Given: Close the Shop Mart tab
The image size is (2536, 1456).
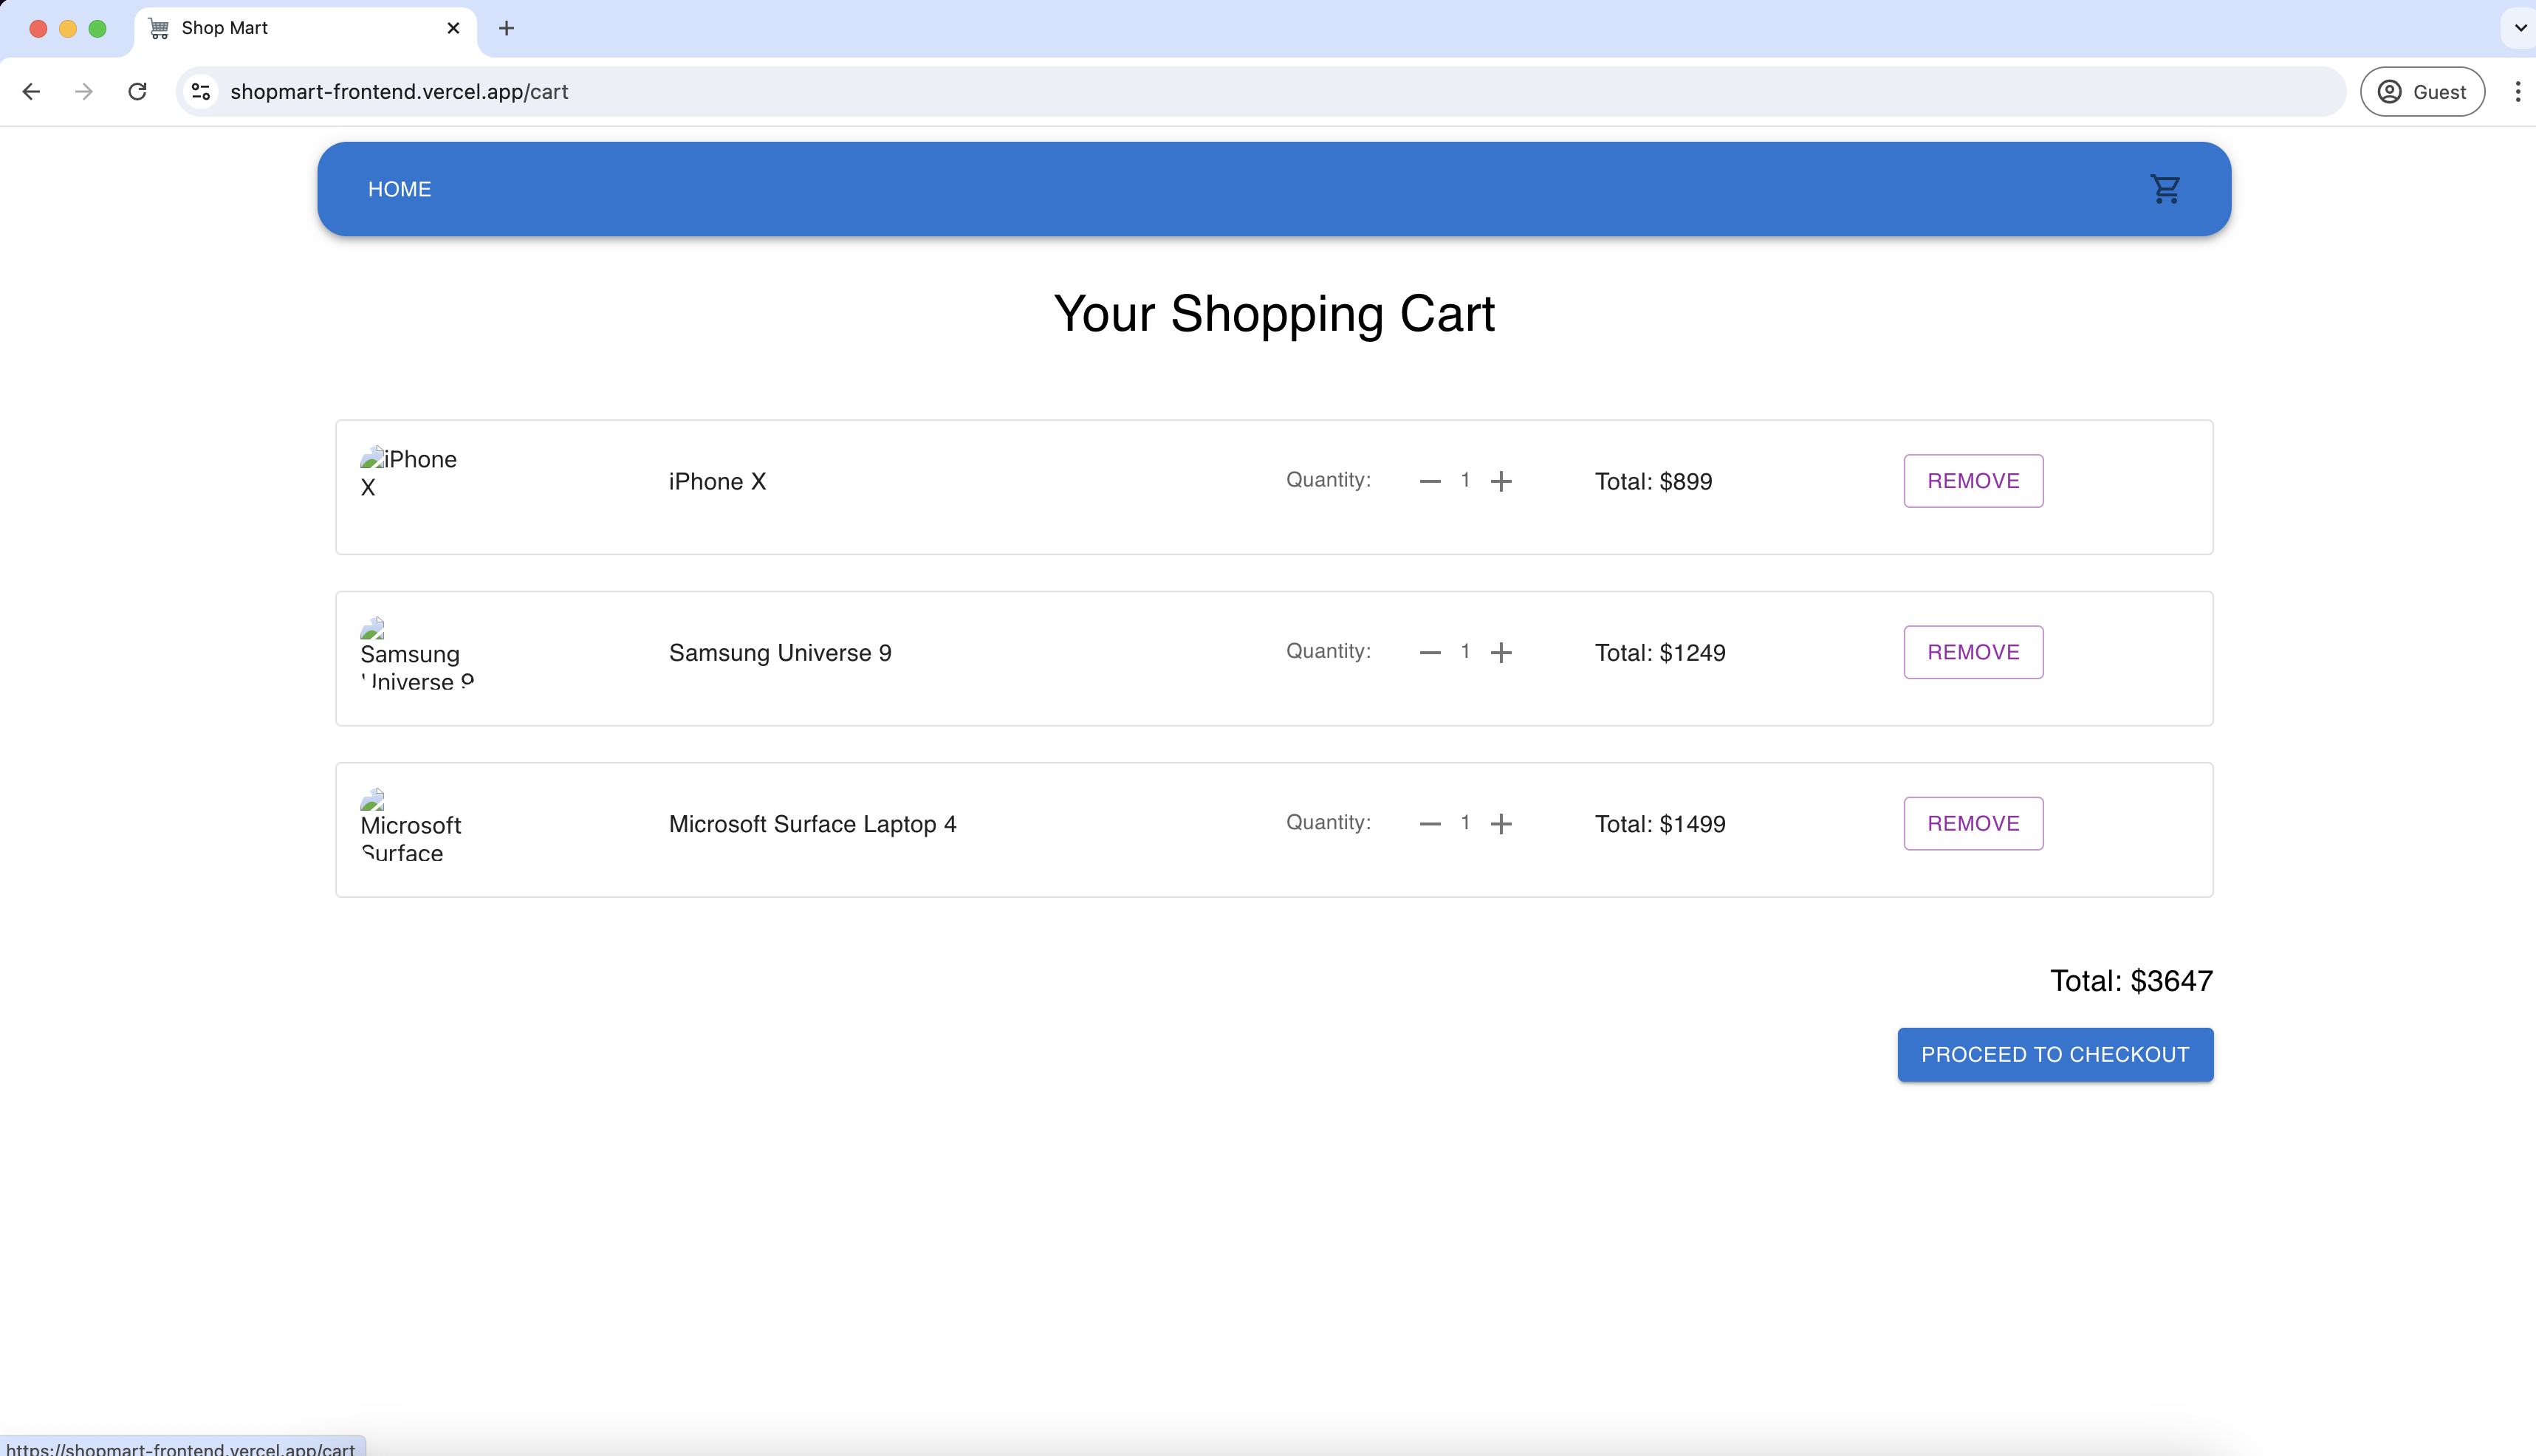Looking at the screenshot, I should click(x=453, y=28).
